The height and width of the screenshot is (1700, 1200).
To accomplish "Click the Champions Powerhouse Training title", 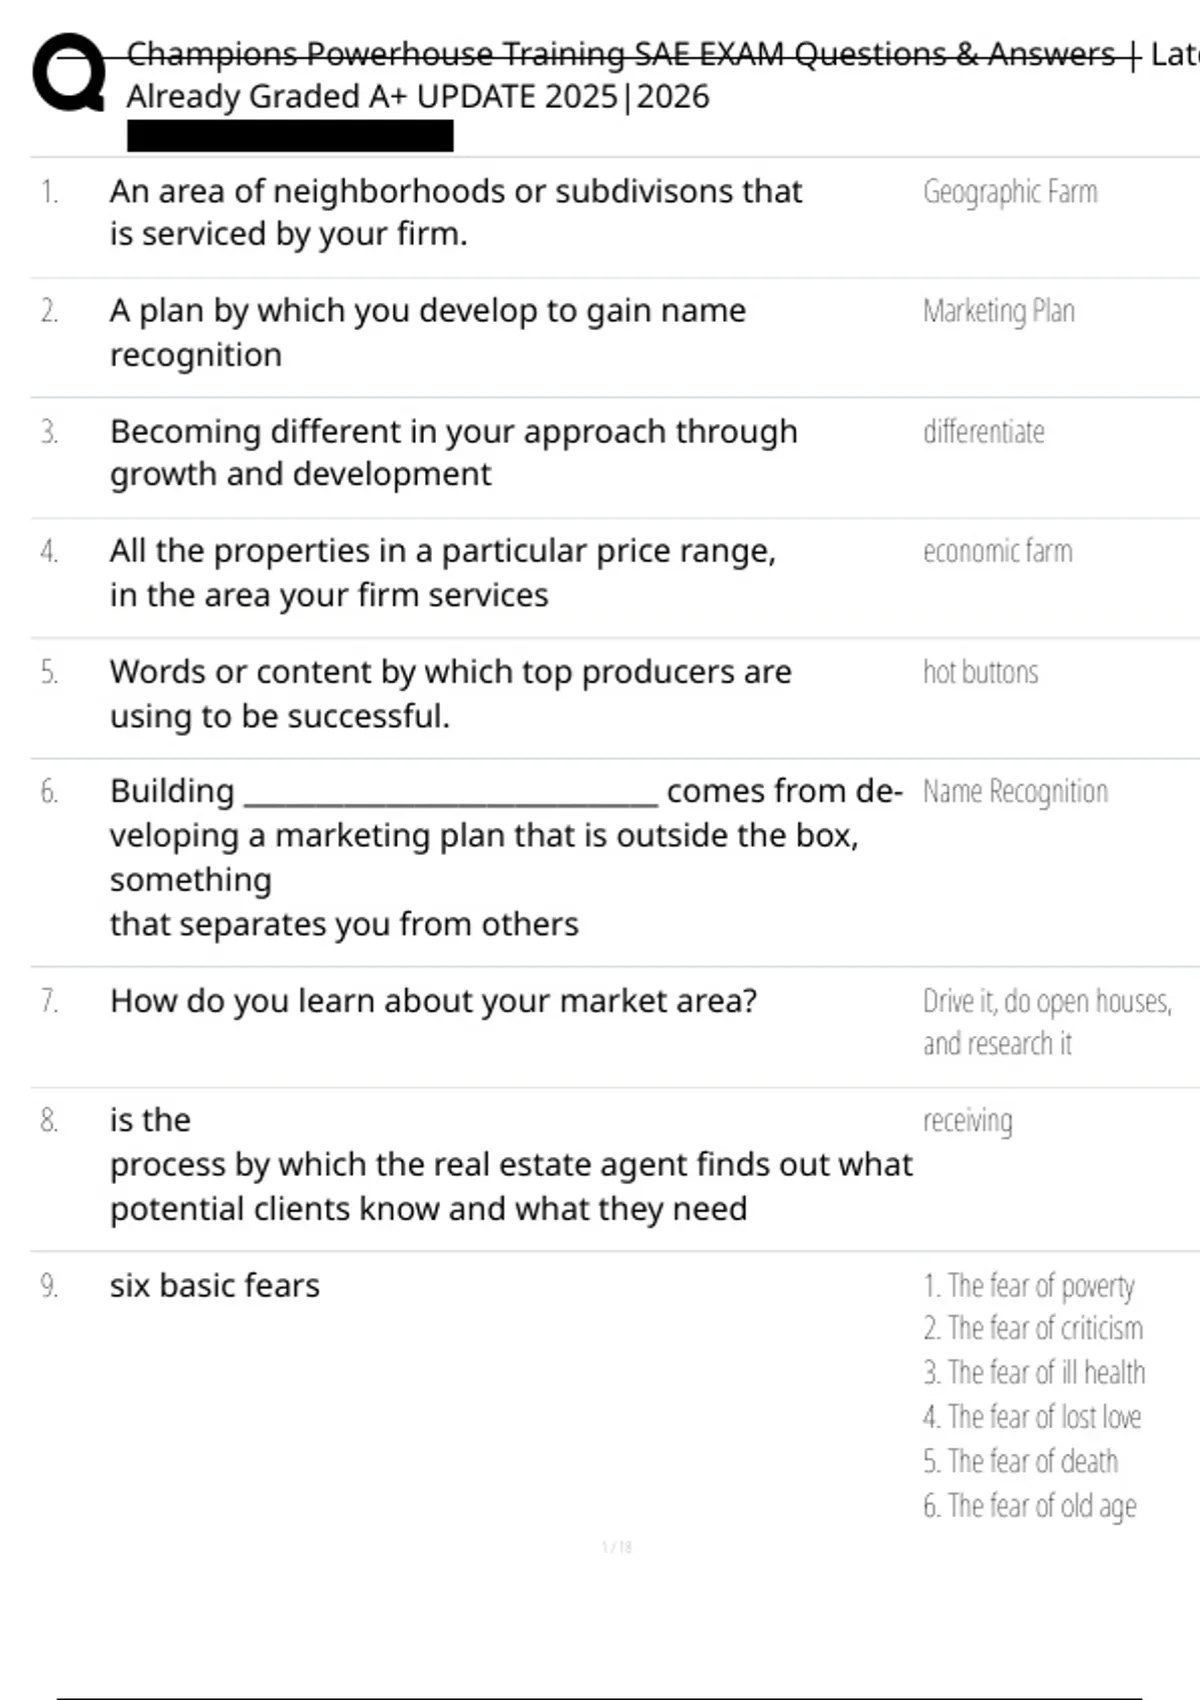I will pyautogui.click(x=620, y=54).
